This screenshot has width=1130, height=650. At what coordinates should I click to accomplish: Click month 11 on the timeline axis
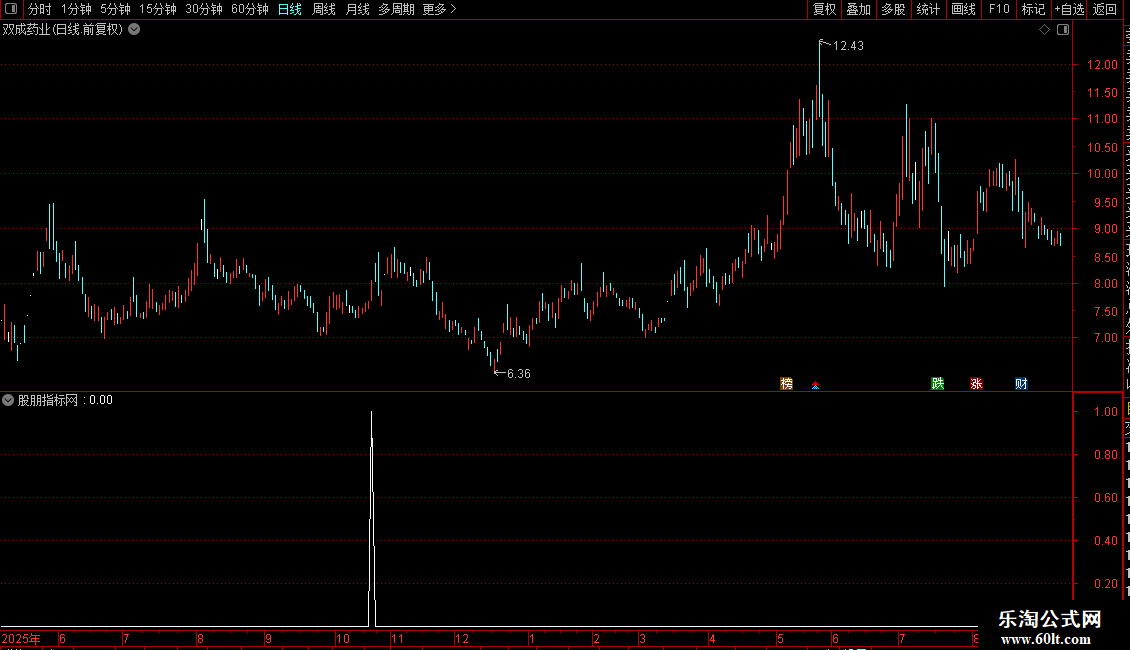(x=397, y=638)
